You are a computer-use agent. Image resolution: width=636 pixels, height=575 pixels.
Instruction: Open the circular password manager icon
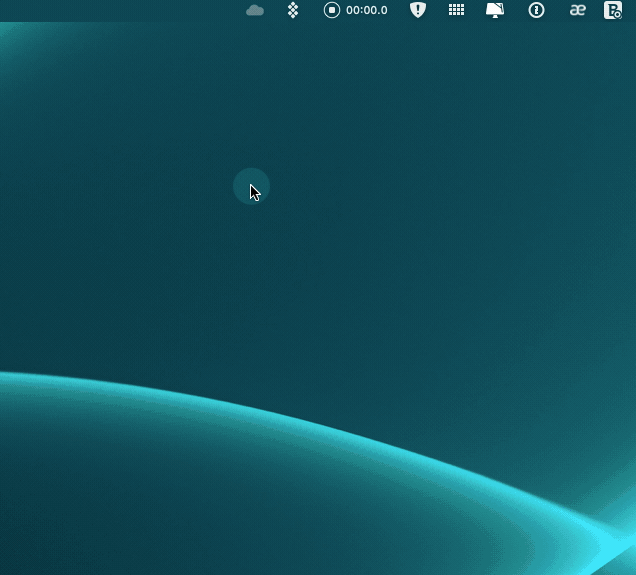[x=537, y=10]
